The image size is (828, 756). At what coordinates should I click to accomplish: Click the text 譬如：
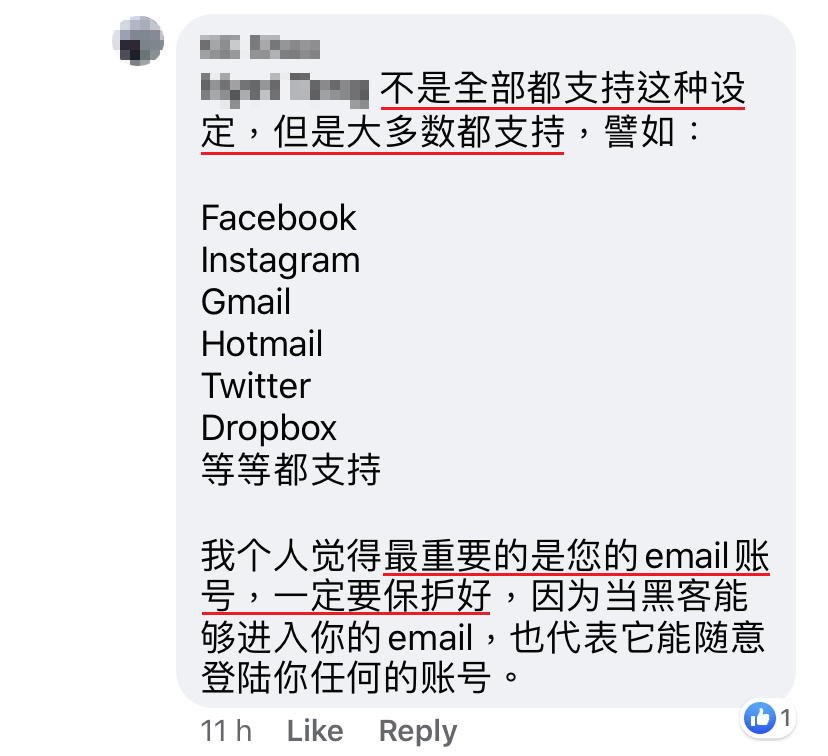click(654, 131)
